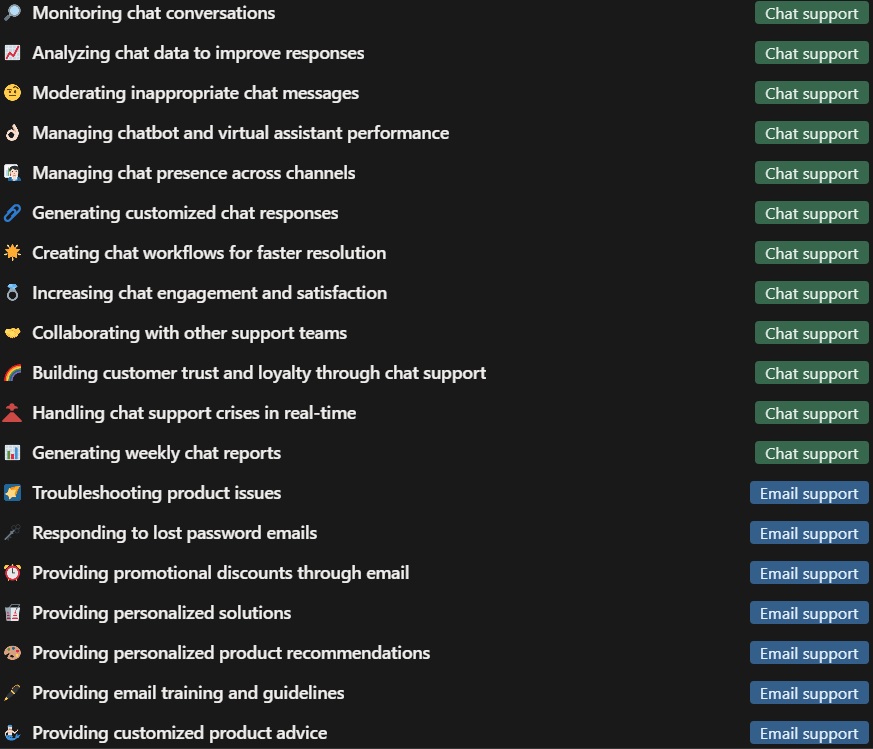Click the Email support tag on Providing customized product advice

pos(809,733)
